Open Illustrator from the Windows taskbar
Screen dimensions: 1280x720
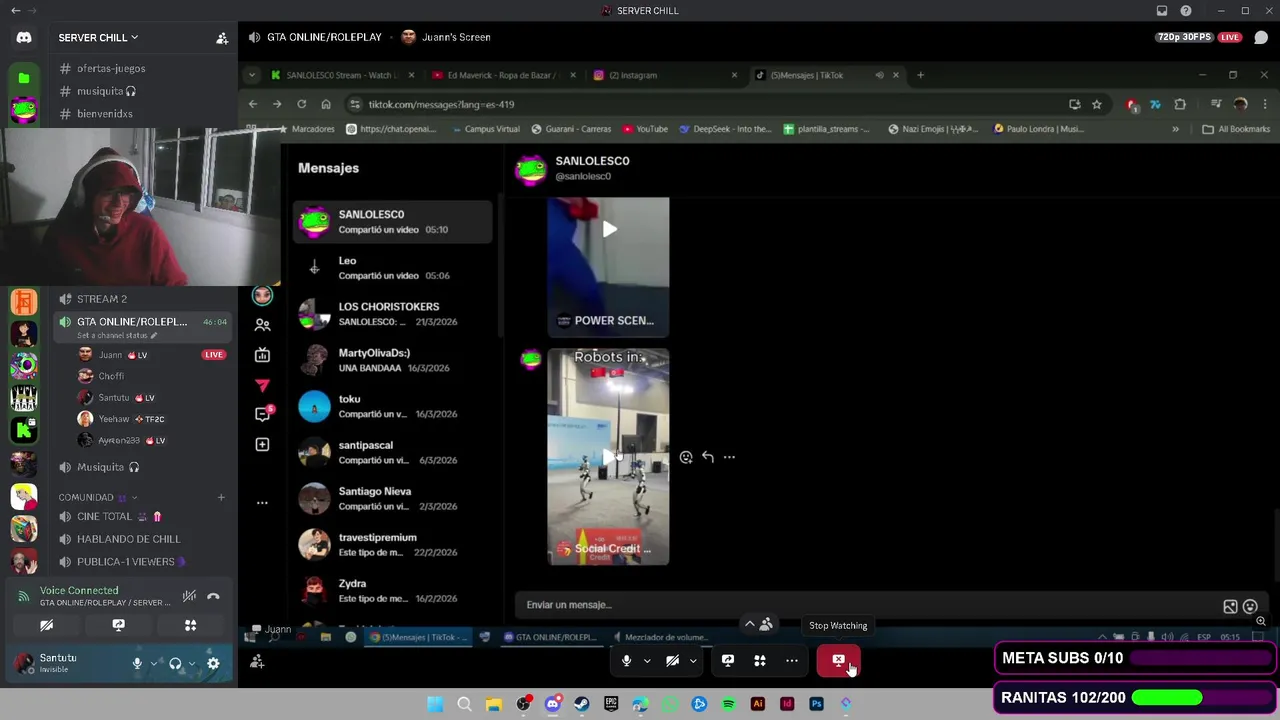click(x=758, y=704)
